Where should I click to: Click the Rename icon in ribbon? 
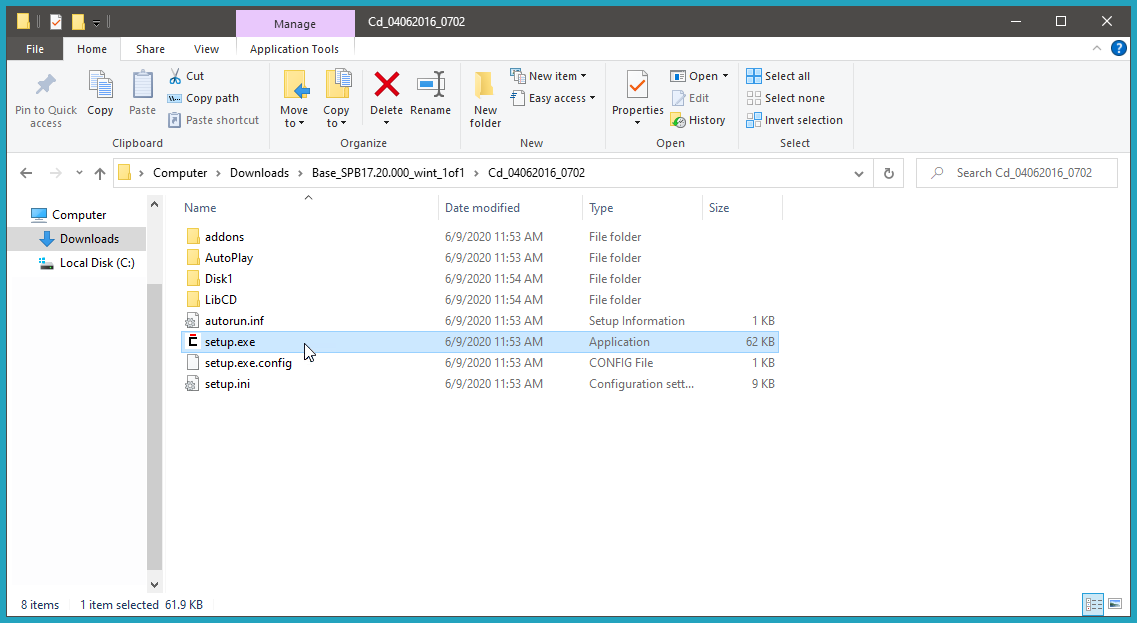coord(430,86)
